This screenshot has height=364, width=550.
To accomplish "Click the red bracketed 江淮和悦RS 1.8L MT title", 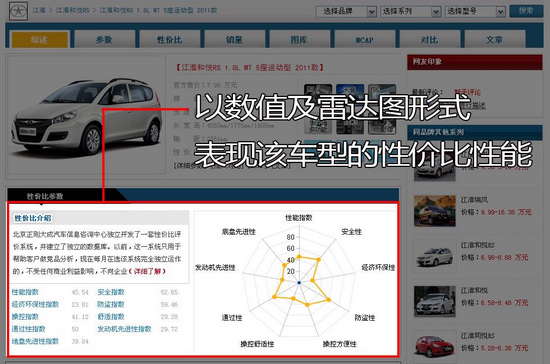I will [249, 67].
